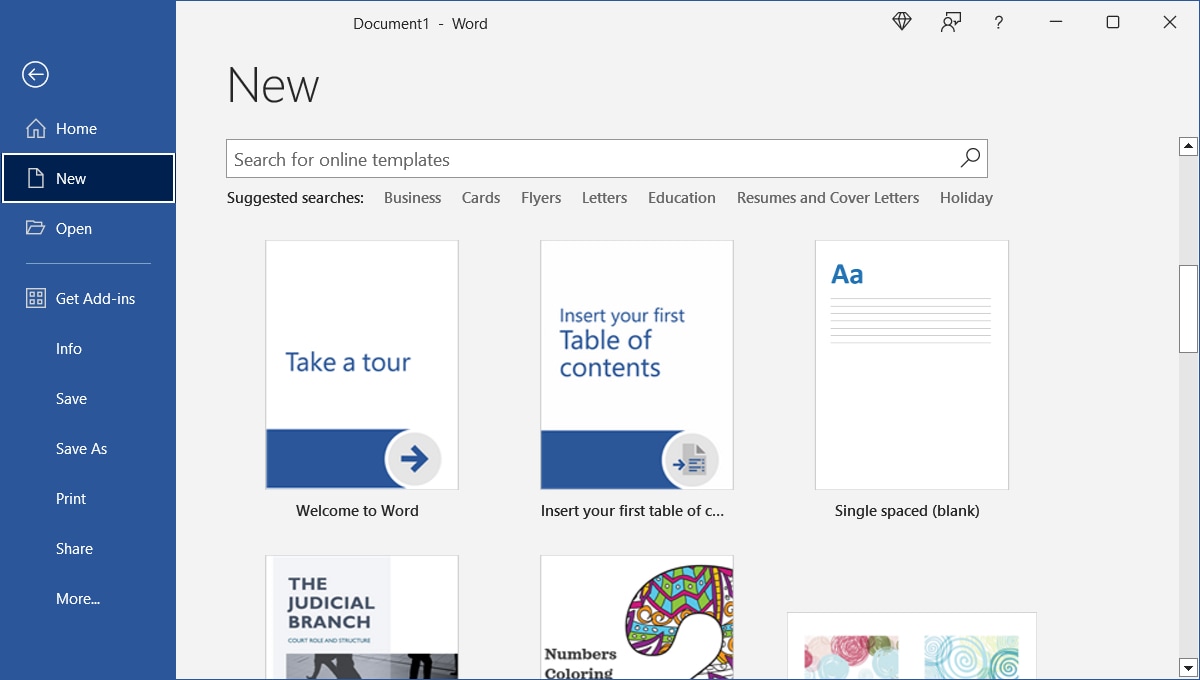Switch to the New section

tap(70, 178)
